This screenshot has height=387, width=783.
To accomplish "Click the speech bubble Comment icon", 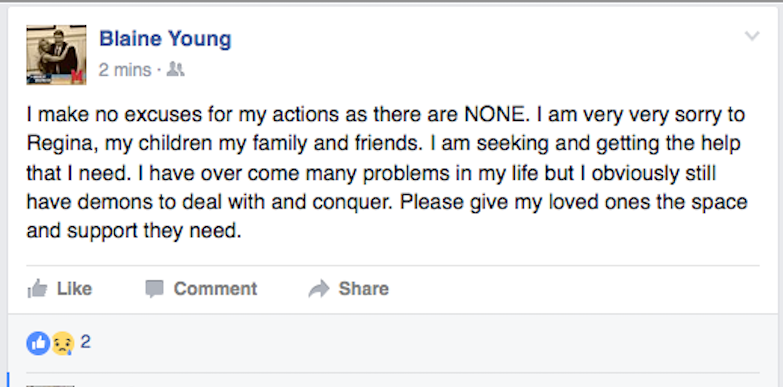I will point(154,289).
